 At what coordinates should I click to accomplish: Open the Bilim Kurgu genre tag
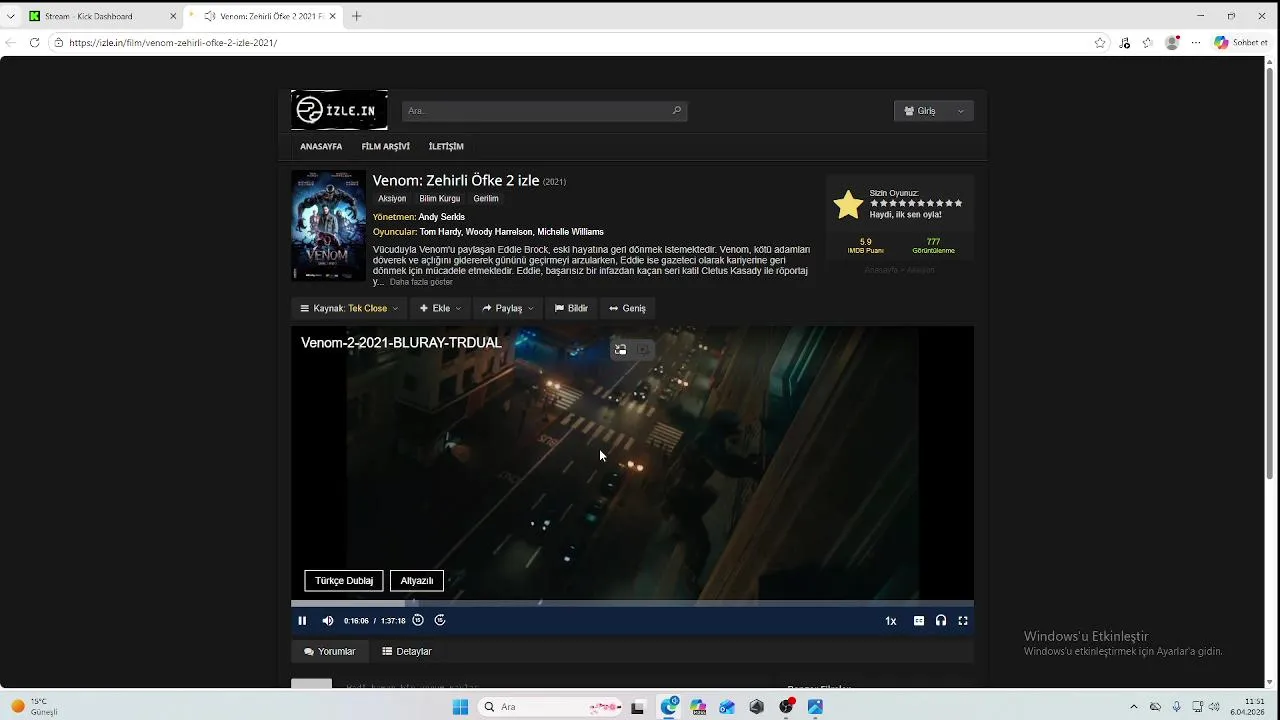click(x=440, y=198)
